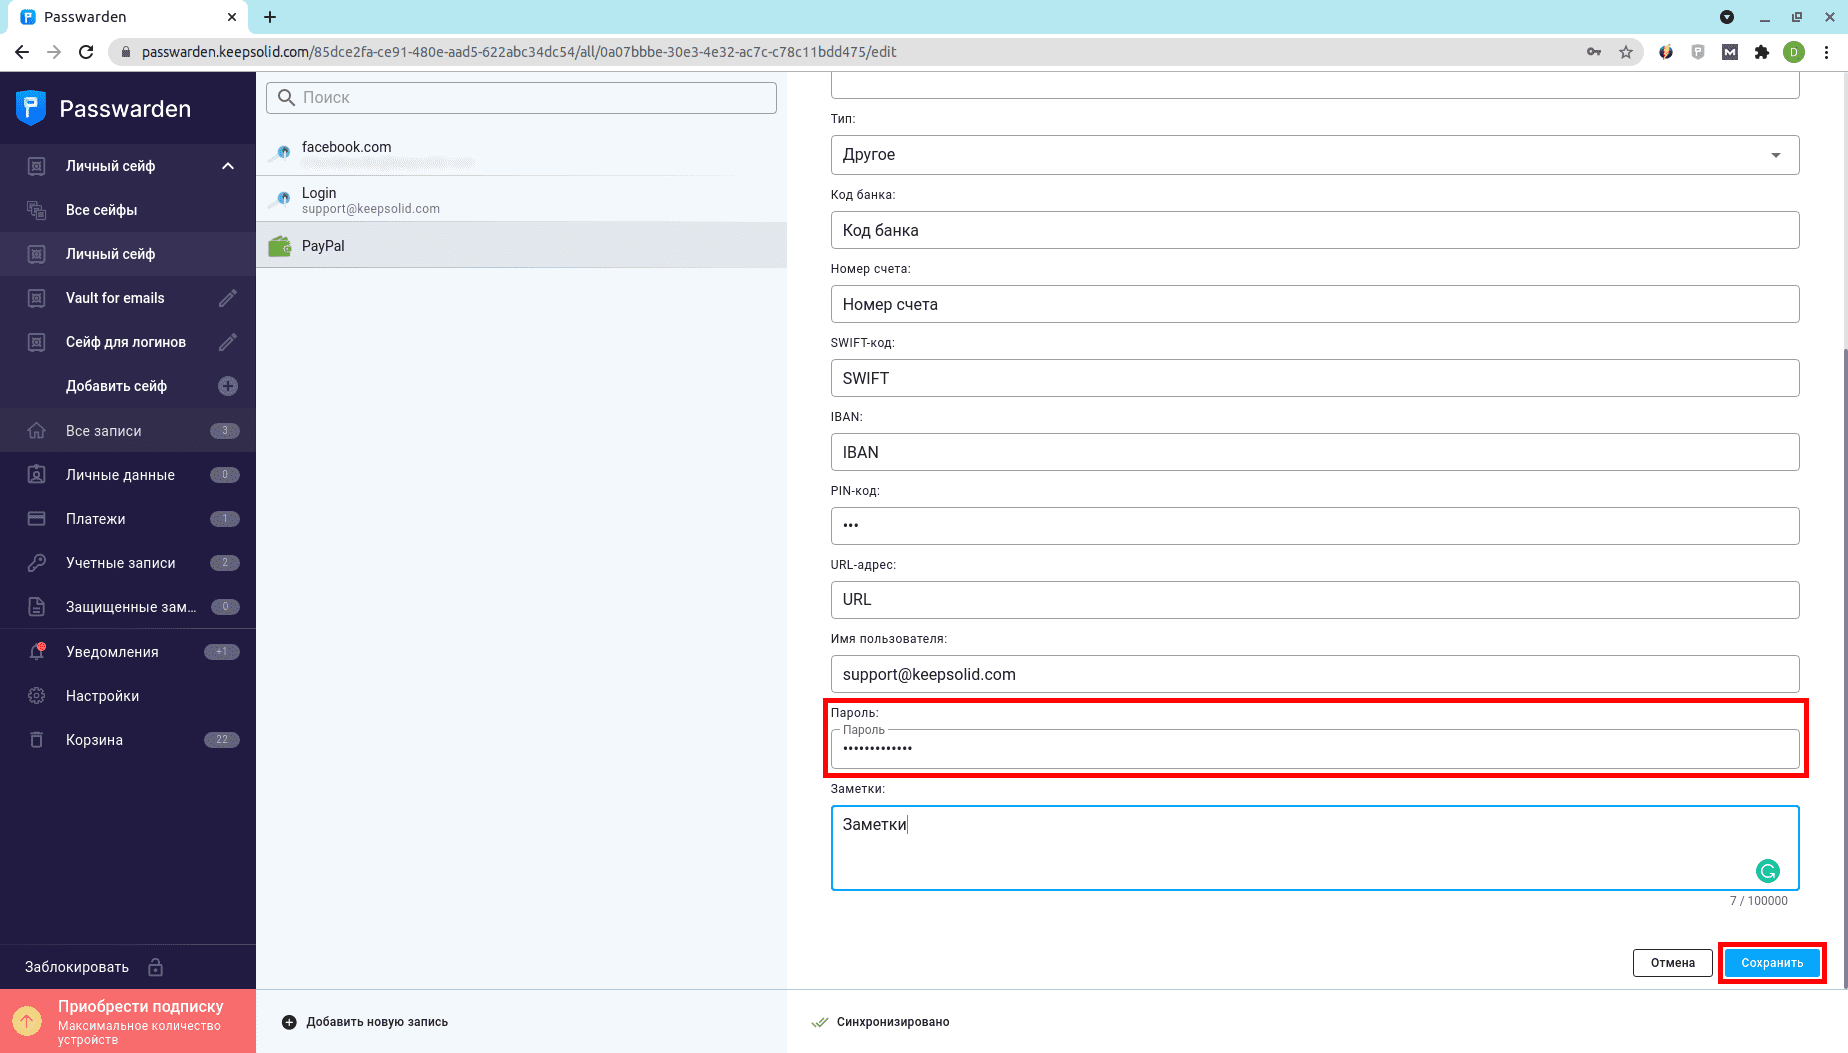Open the Платежи category

click(x=96, y=519)
